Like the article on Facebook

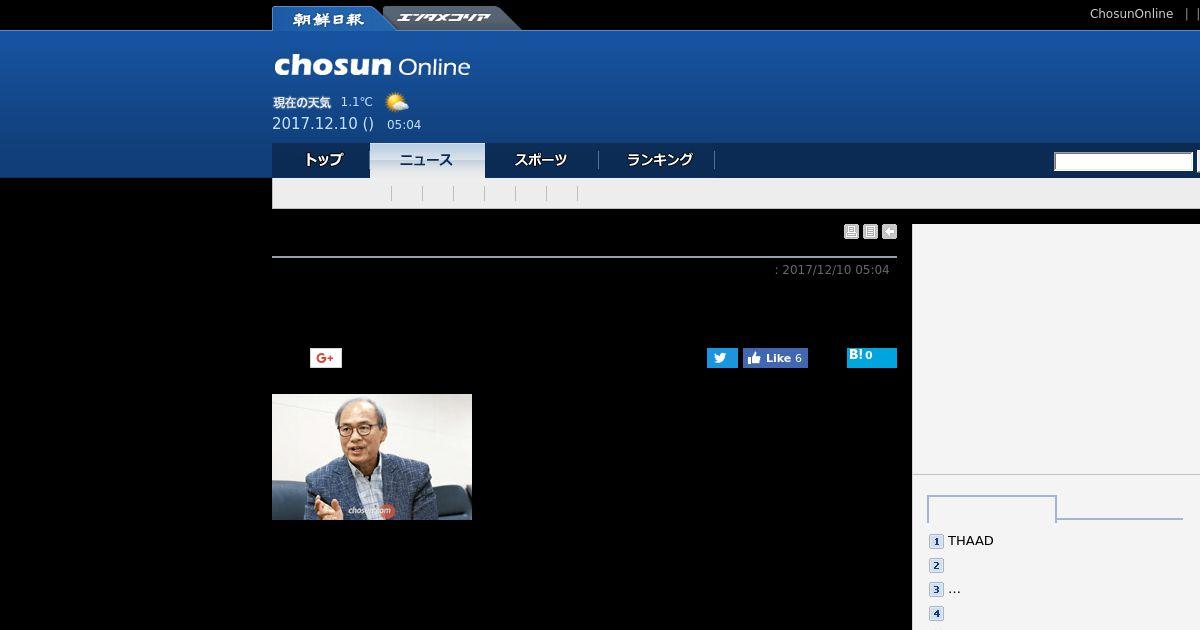coord(775,358)
